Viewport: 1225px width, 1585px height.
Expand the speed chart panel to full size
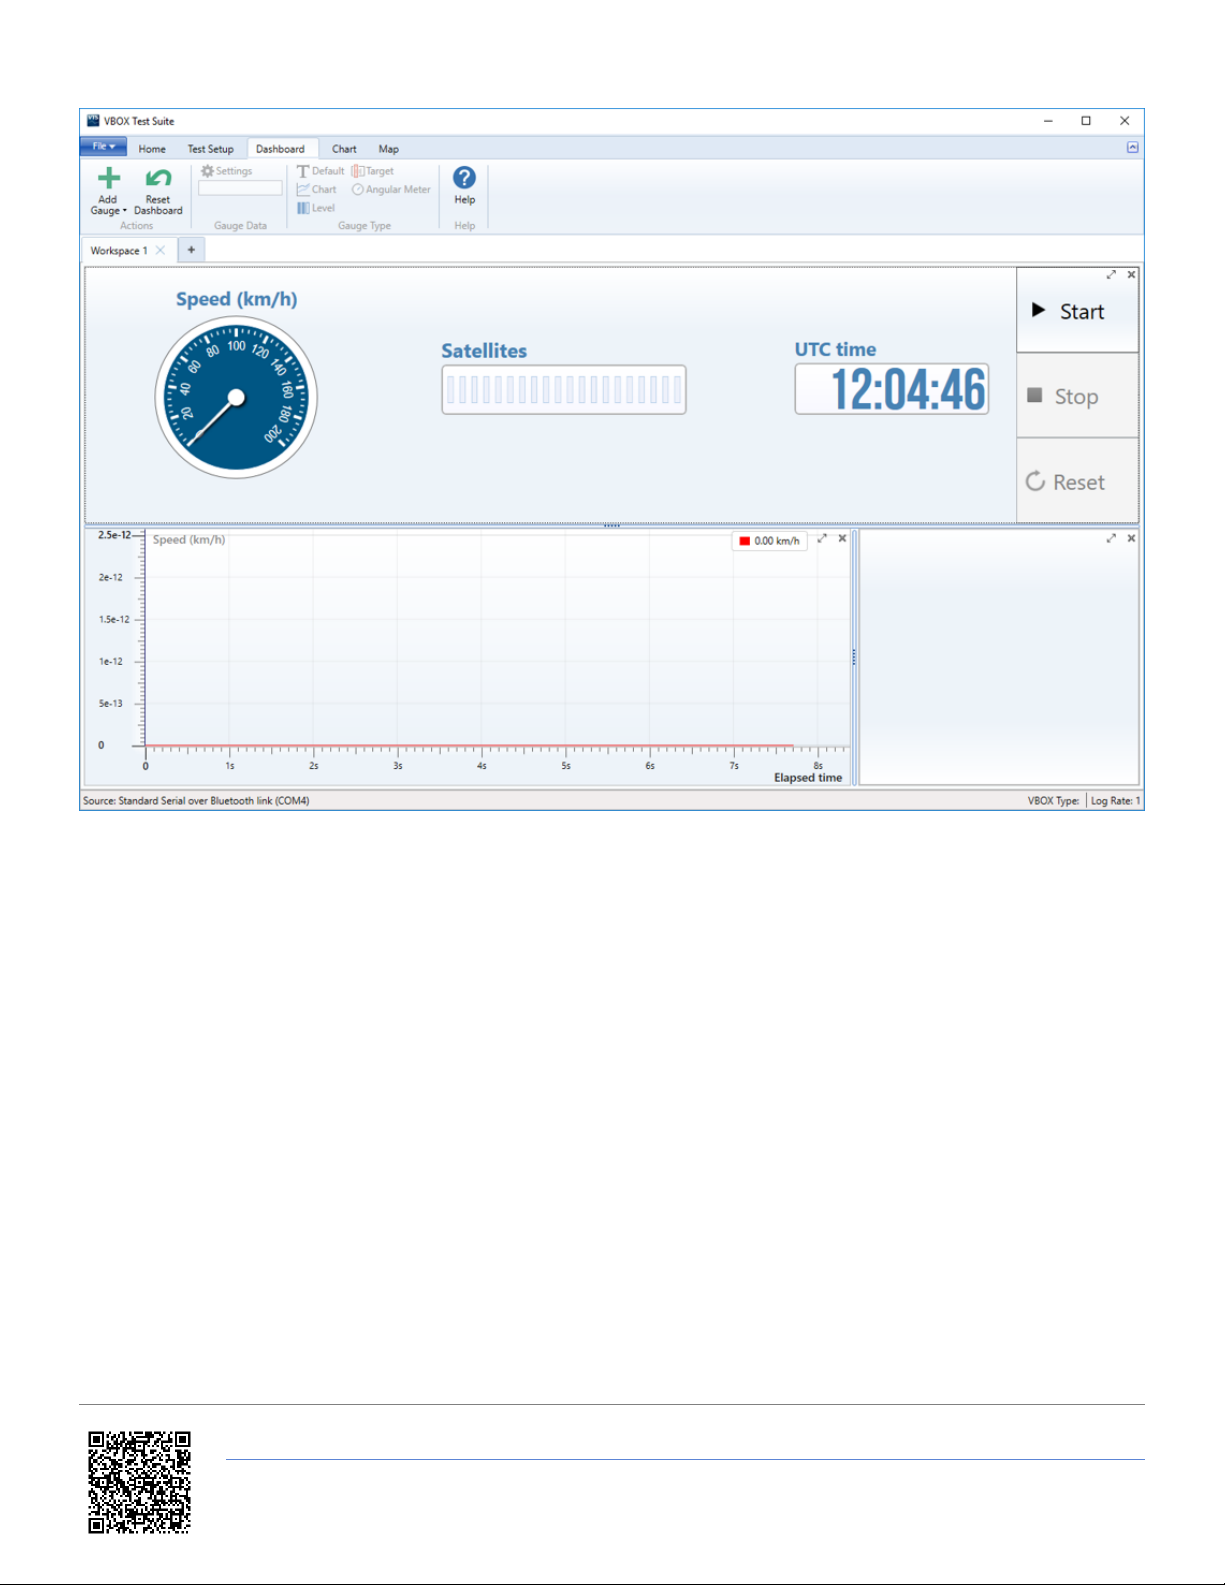822,539
